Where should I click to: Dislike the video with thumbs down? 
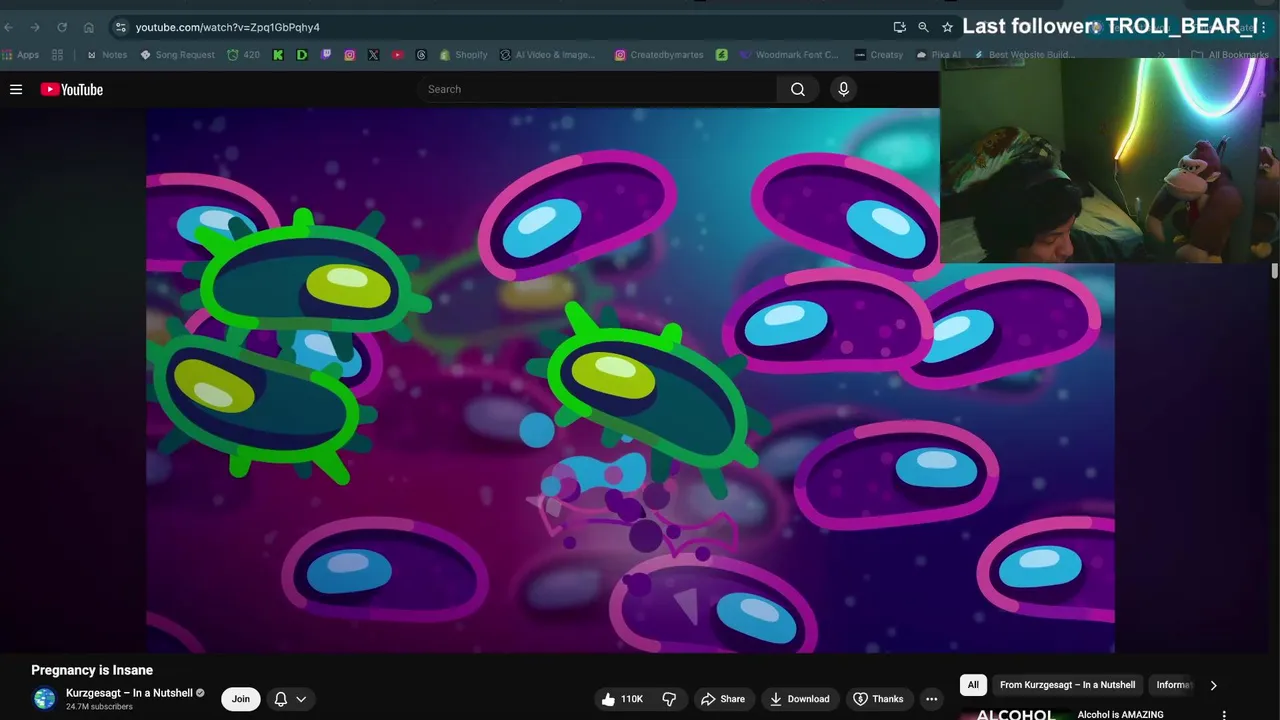pos(670,699)
